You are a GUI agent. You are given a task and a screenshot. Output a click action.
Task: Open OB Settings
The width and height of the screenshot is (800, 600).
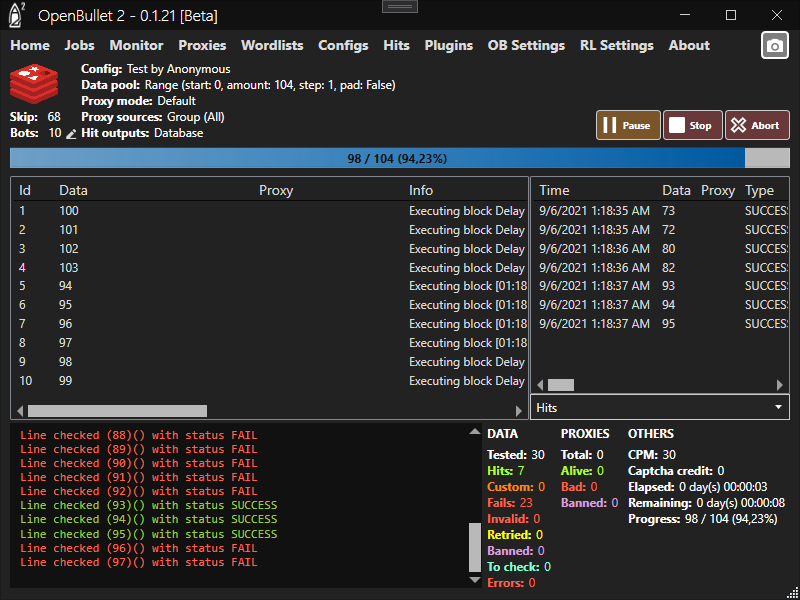pos(526,45)
